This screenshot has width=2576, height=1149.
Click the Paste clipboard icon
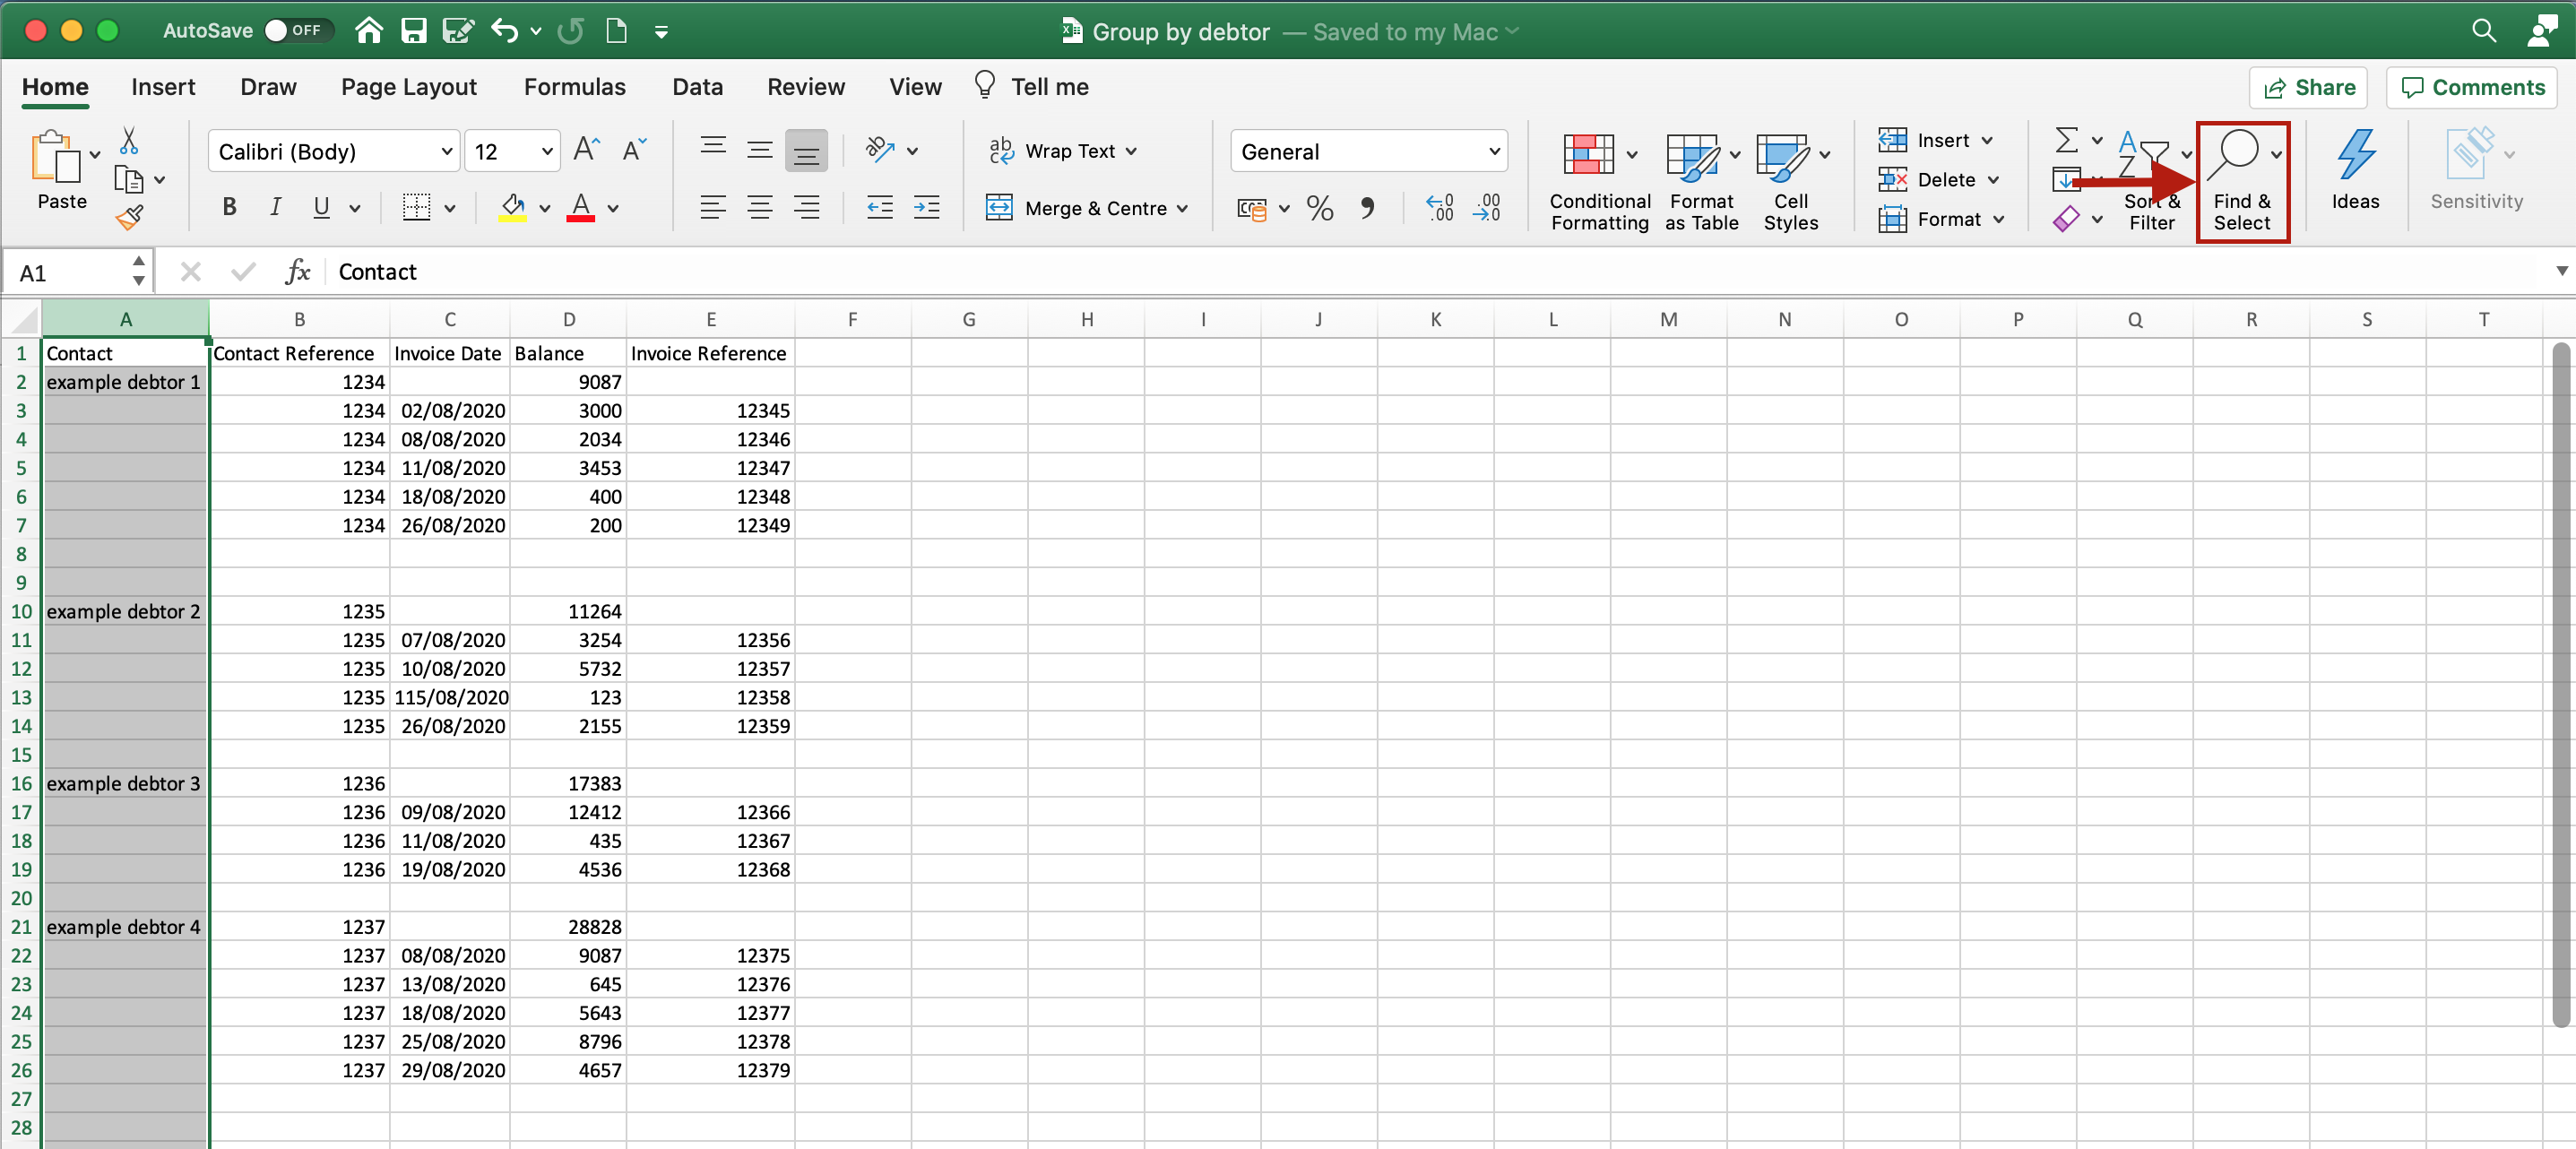(x=56, y=158)
